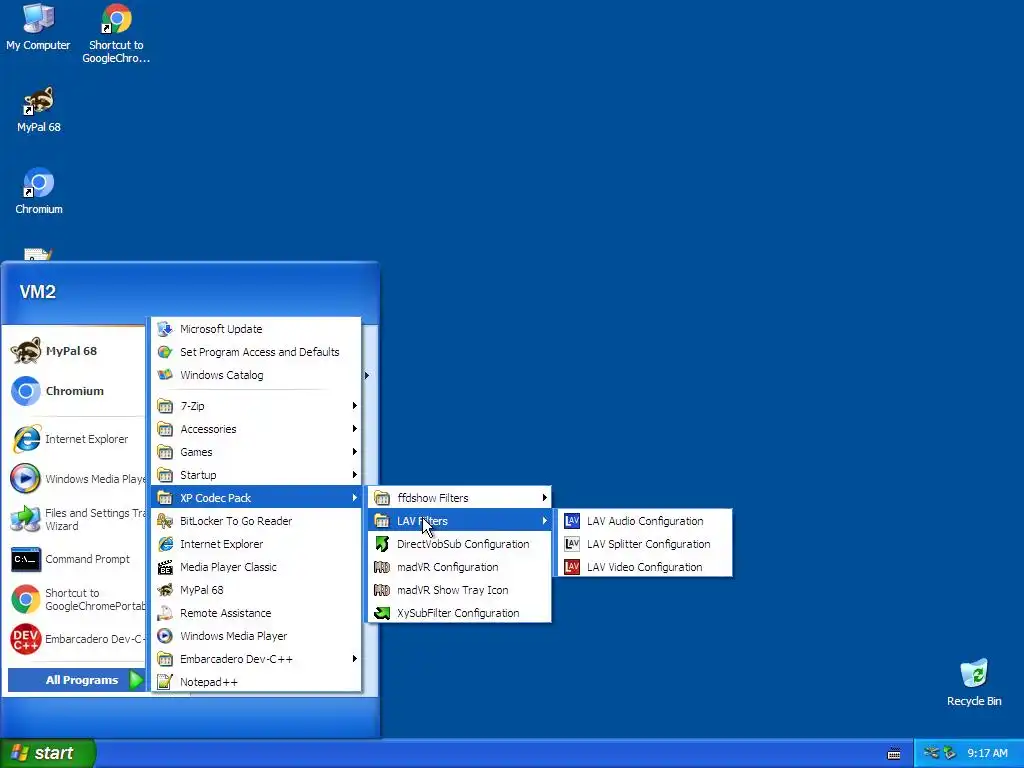Expand the Accessories folder

[256, 429]
